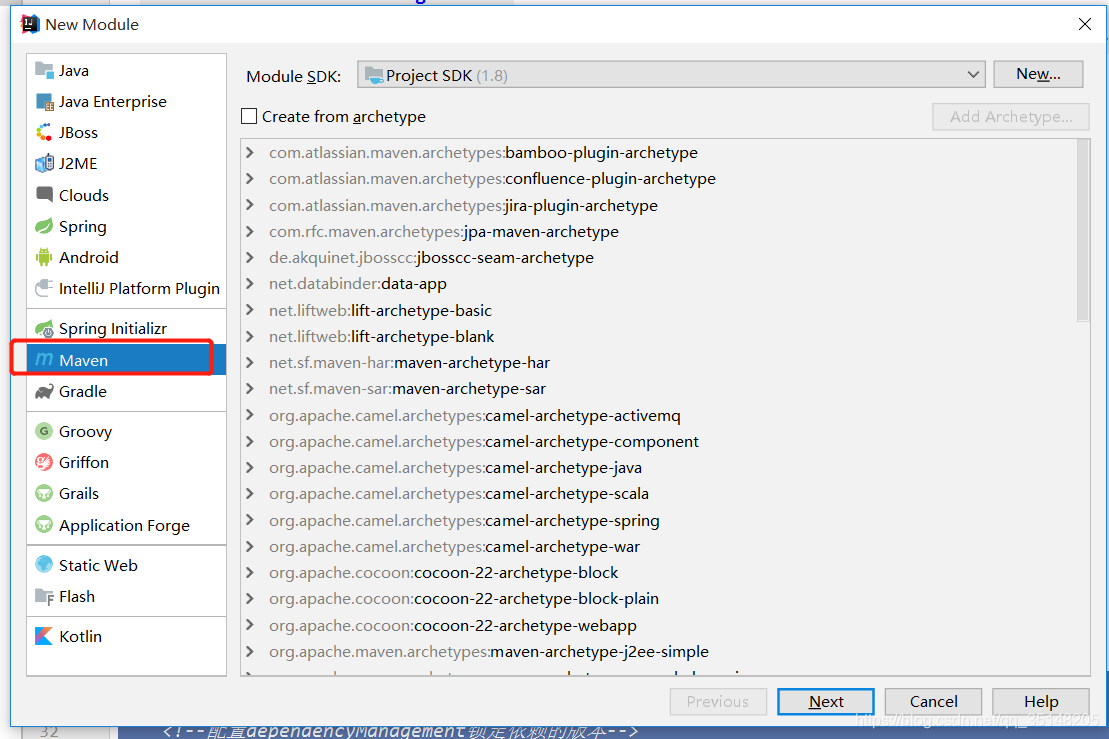The image size is (1109, 739).
Task: Select the Flash icon
Action: [x=44, y=597]
